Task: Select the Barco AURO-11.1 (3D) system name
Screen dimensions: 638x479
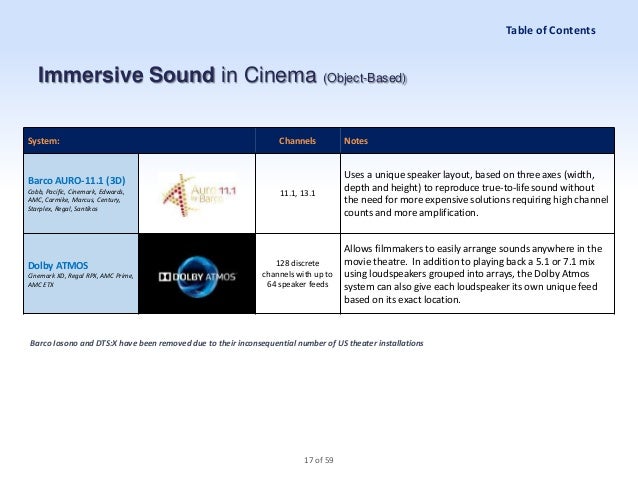Action: (76, 180)
